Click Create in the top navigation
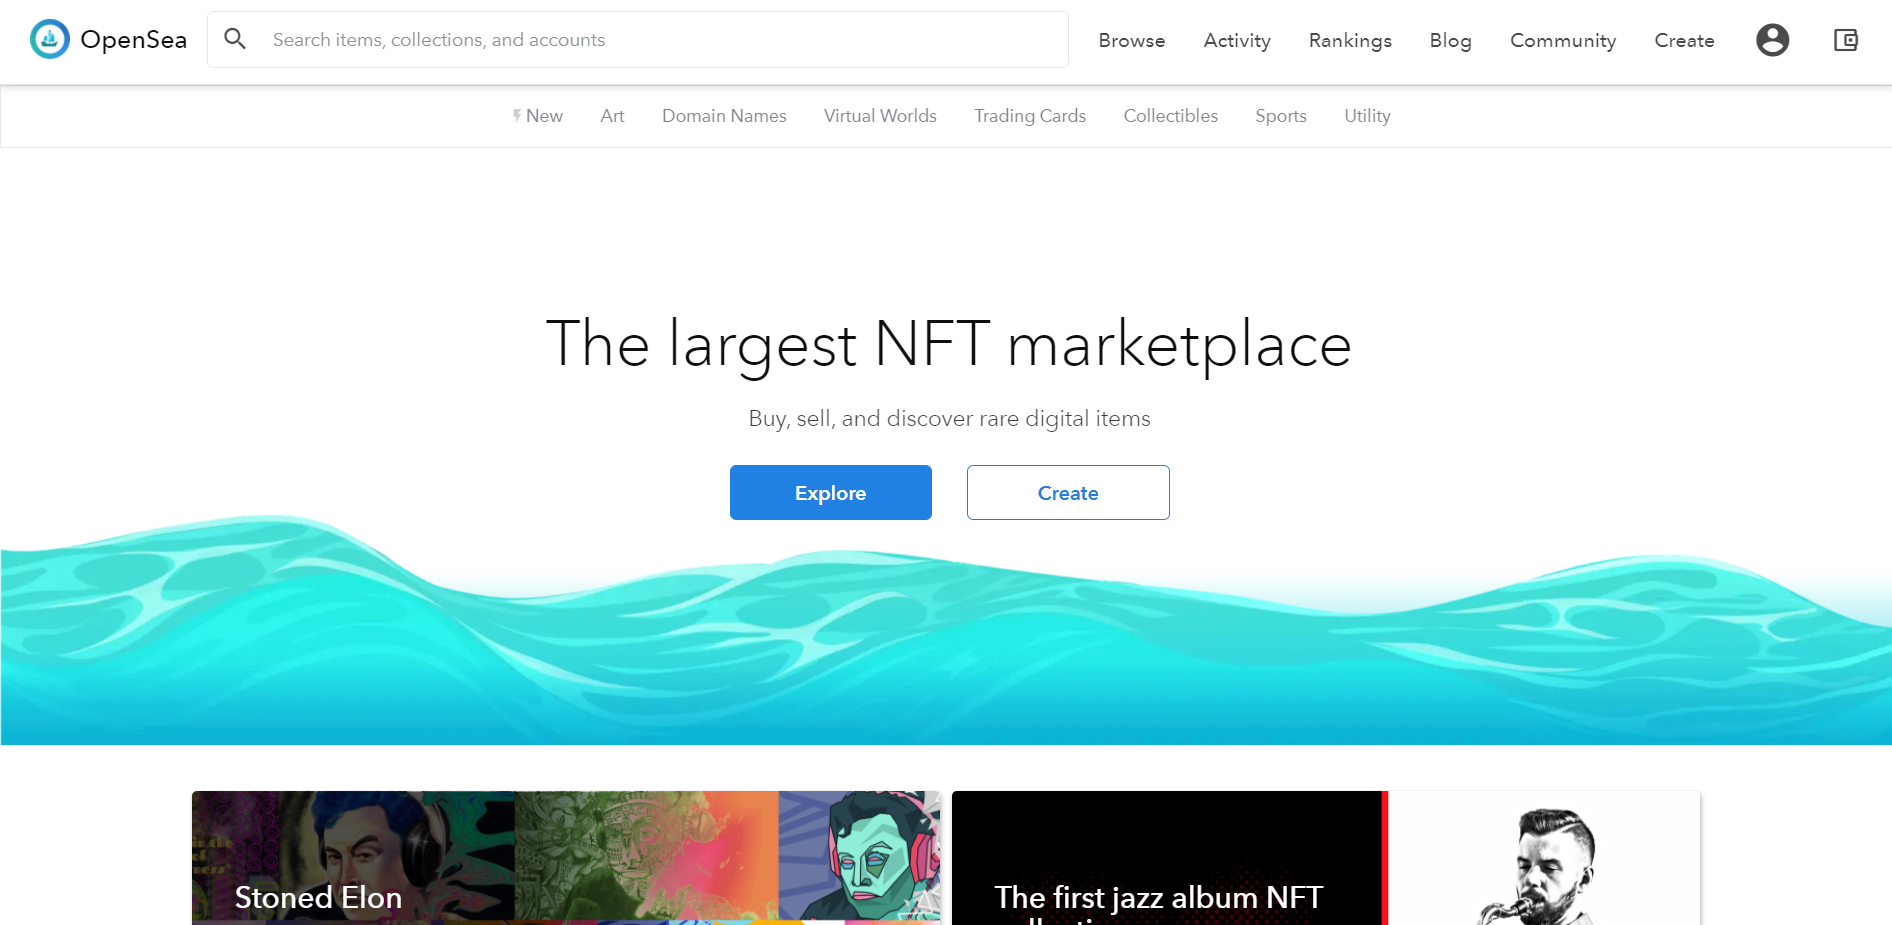The width and height of the screenshot is (1892, 925). (x=1684, y=41)
